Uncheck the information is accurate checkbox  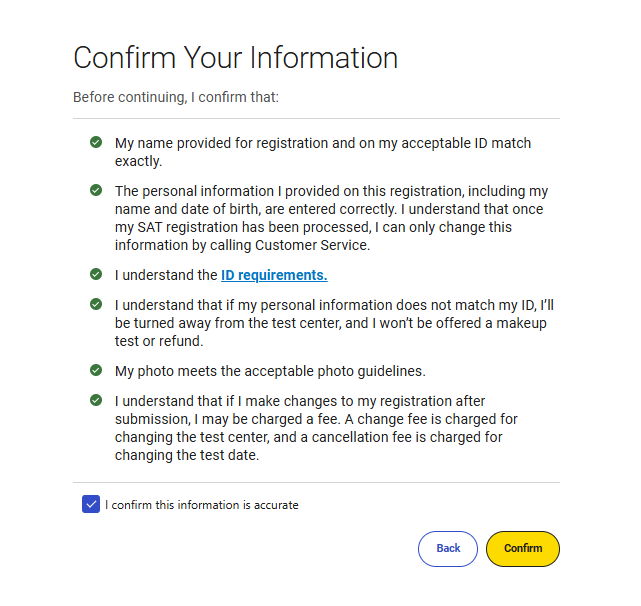[91, 504]
